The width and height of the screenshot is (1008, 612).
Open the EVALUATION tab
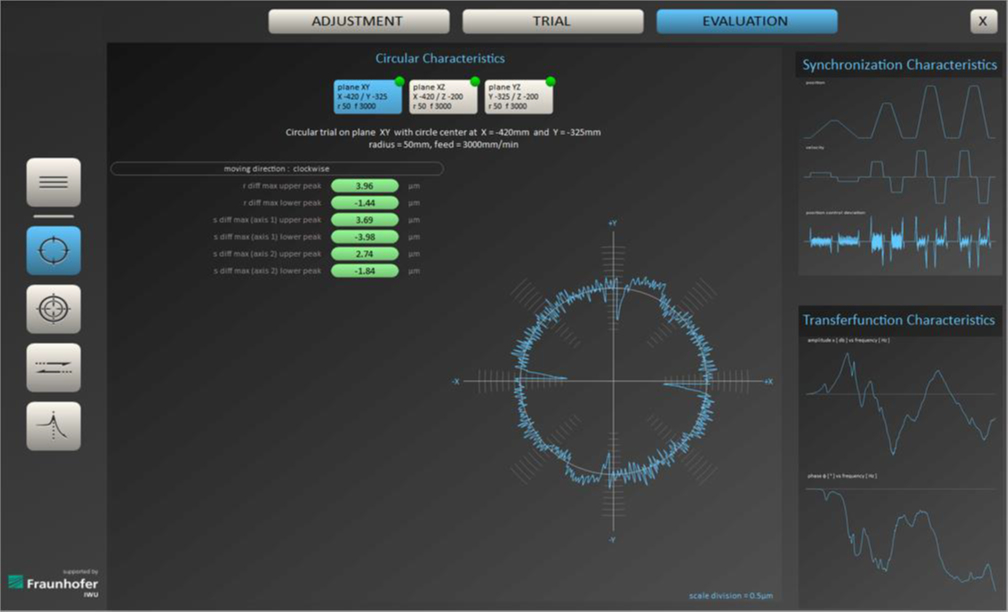pos(746,21)
